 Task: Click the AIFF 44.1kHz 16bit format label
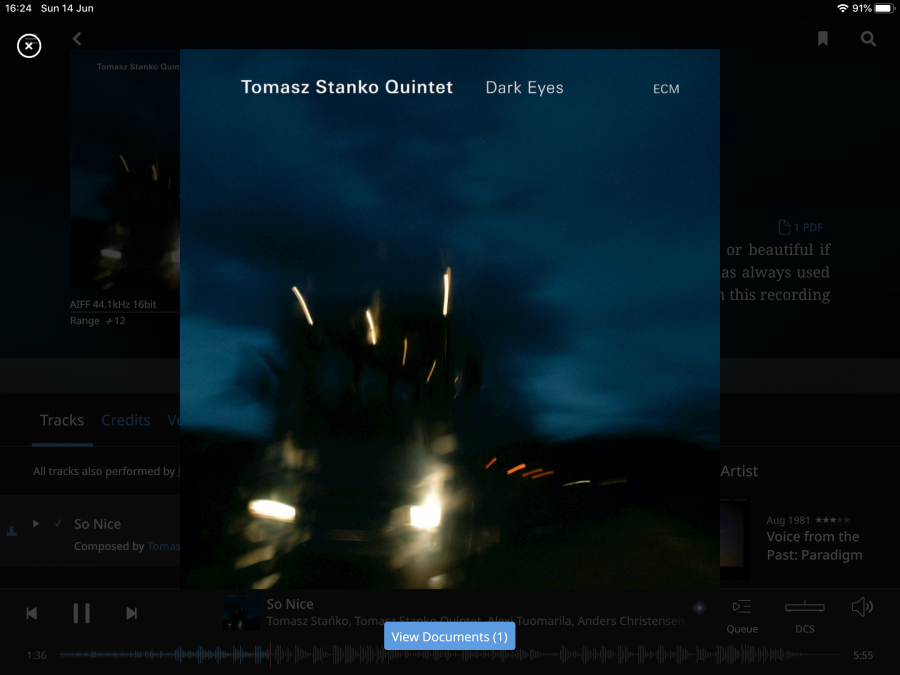click(113, 304)
